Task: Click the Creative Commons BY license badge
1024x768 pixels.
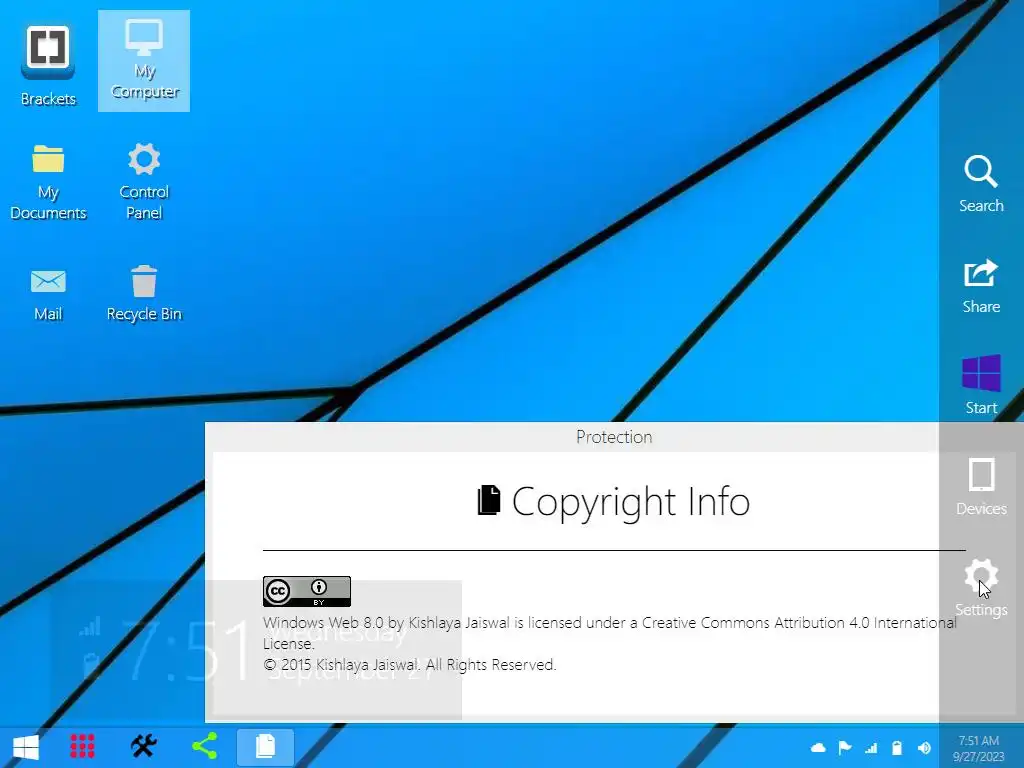Action: (x=307, y=591)
